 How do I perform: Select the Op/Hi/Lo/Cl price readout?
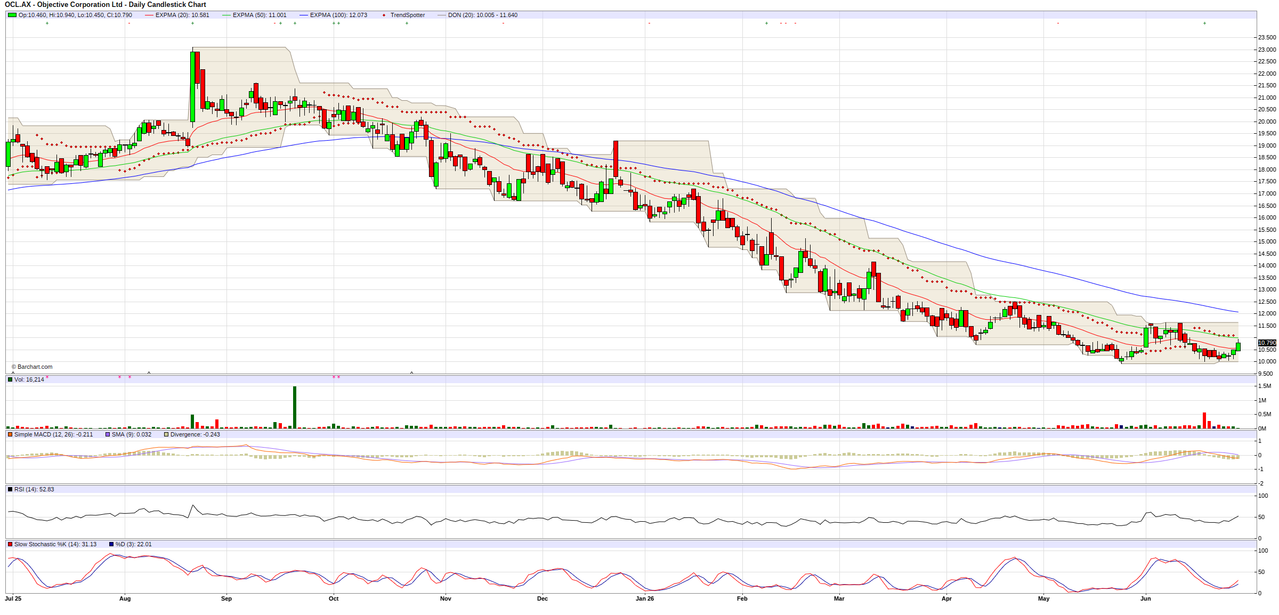(77, 15)
